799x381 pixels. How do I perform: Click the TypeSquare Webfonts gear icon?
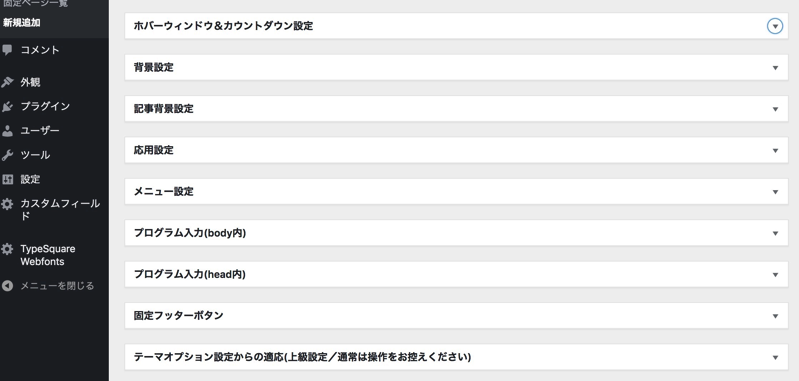point(7,249)
